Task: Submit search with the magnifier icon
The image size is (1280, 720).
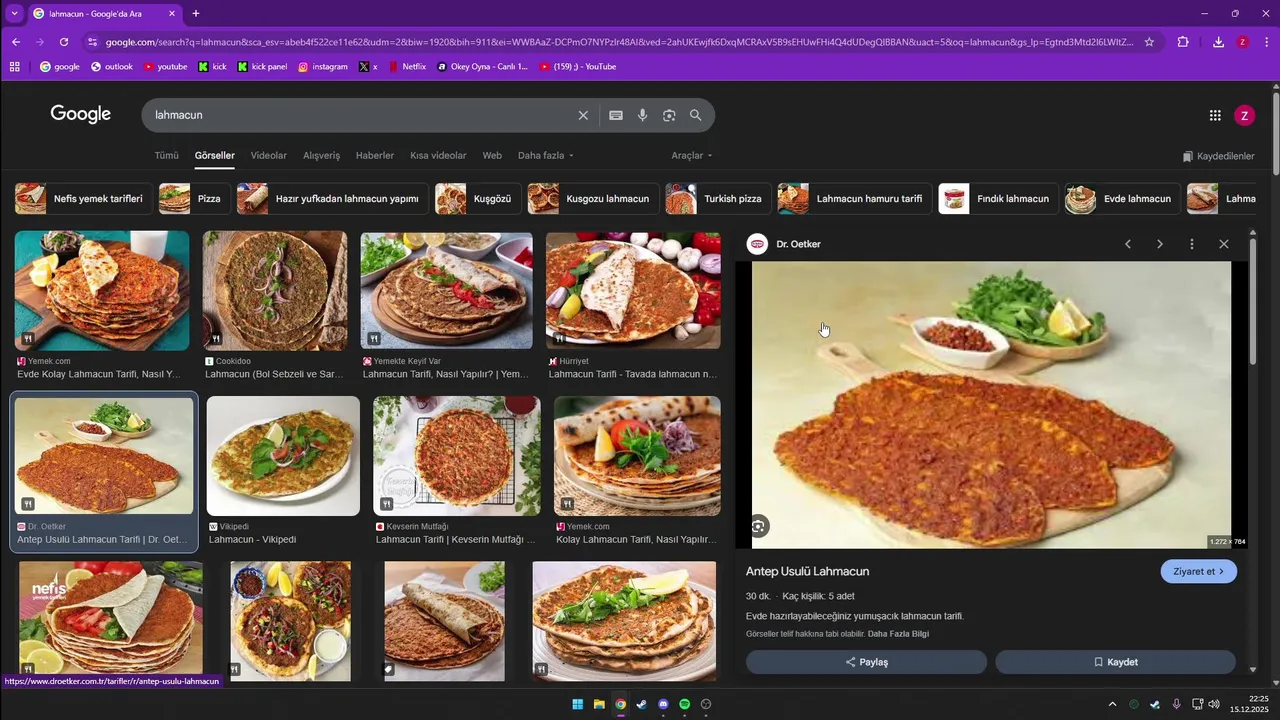Action: [696, 115]
